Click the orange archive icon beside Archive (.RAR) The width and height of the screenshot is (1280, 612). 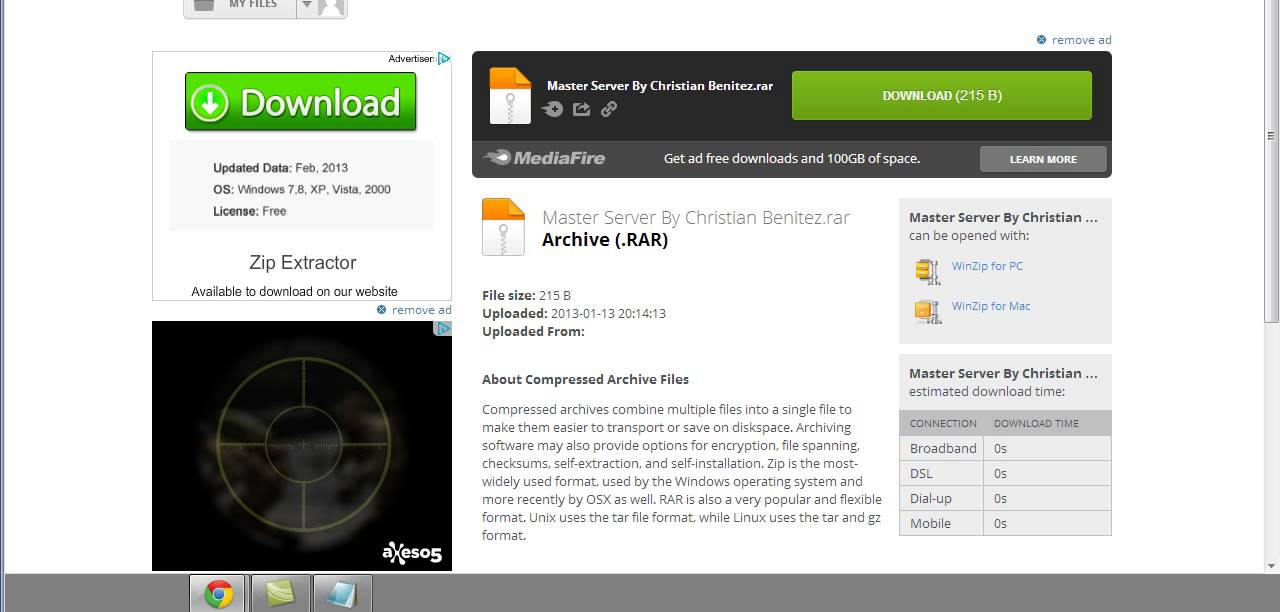click(503, 227)
